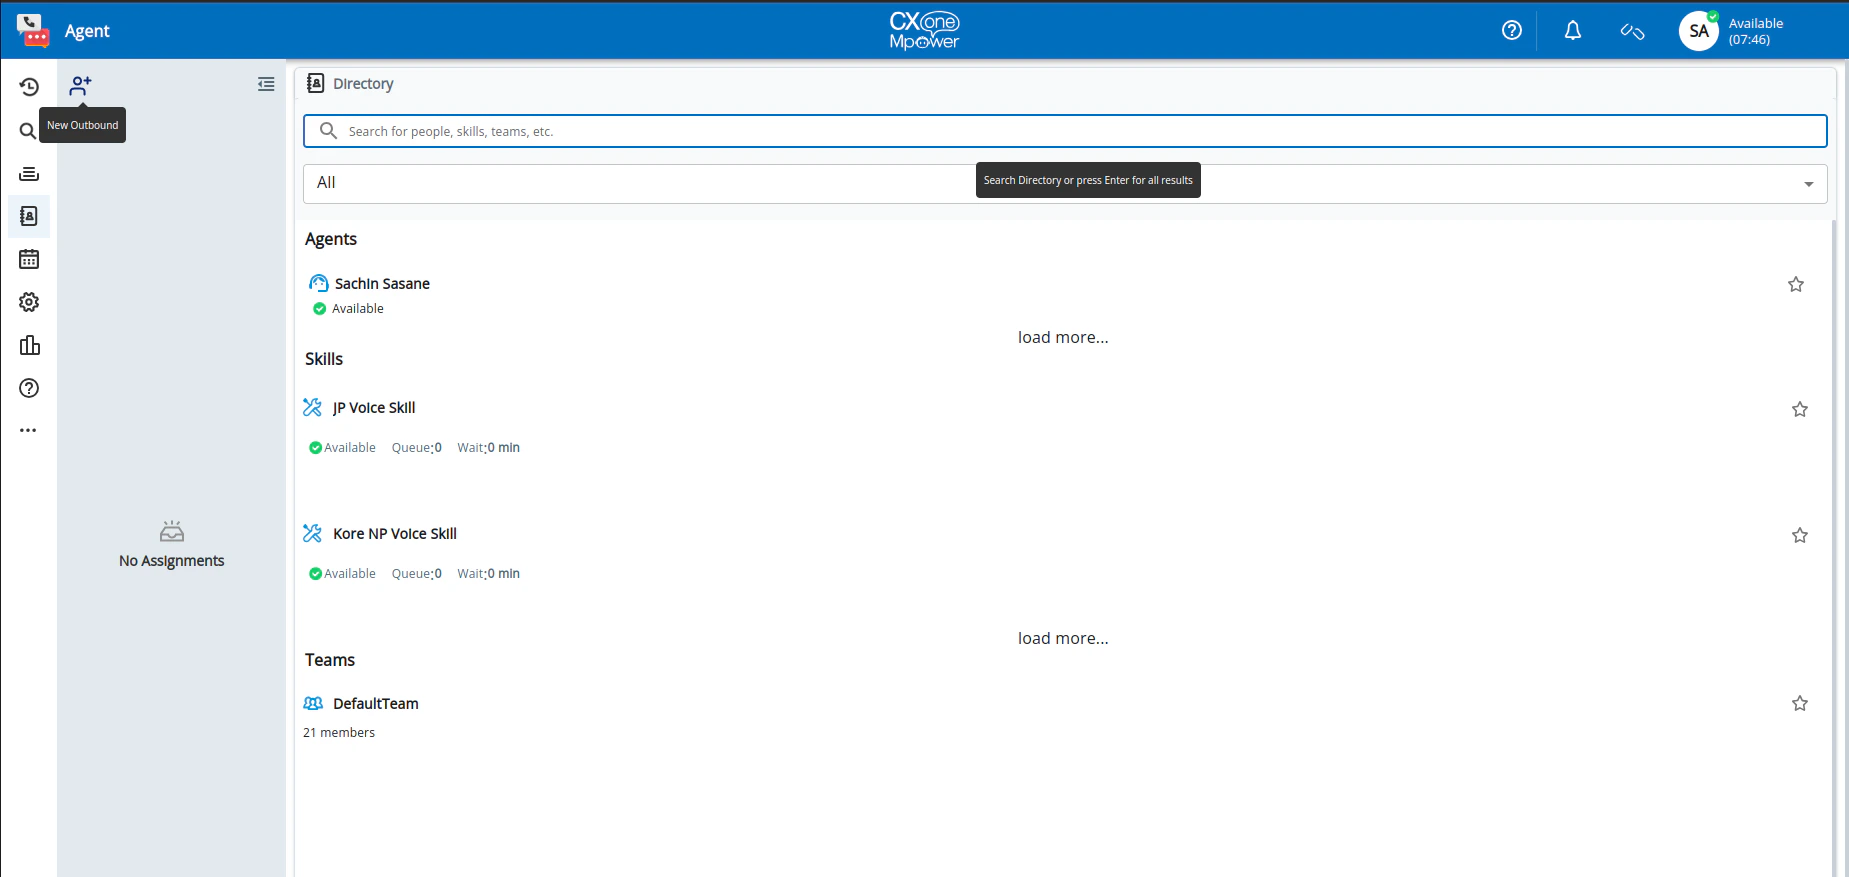Click the New Outbound person-plus icon
This screenshot has width=1849, height=877.
coord(80,86)
